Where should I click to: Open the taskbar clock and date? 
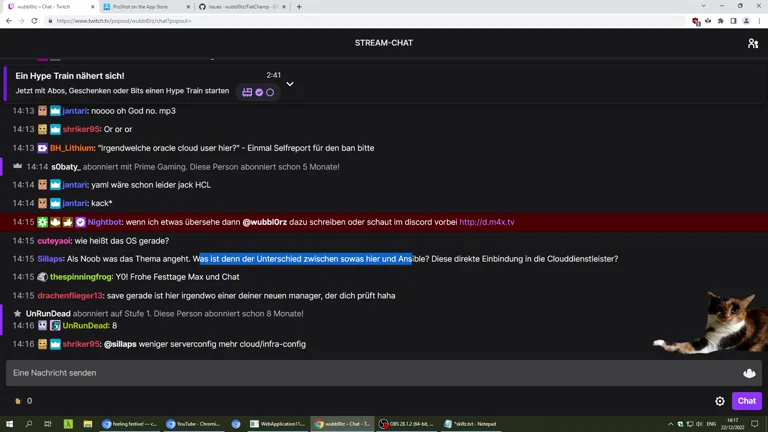732,424
